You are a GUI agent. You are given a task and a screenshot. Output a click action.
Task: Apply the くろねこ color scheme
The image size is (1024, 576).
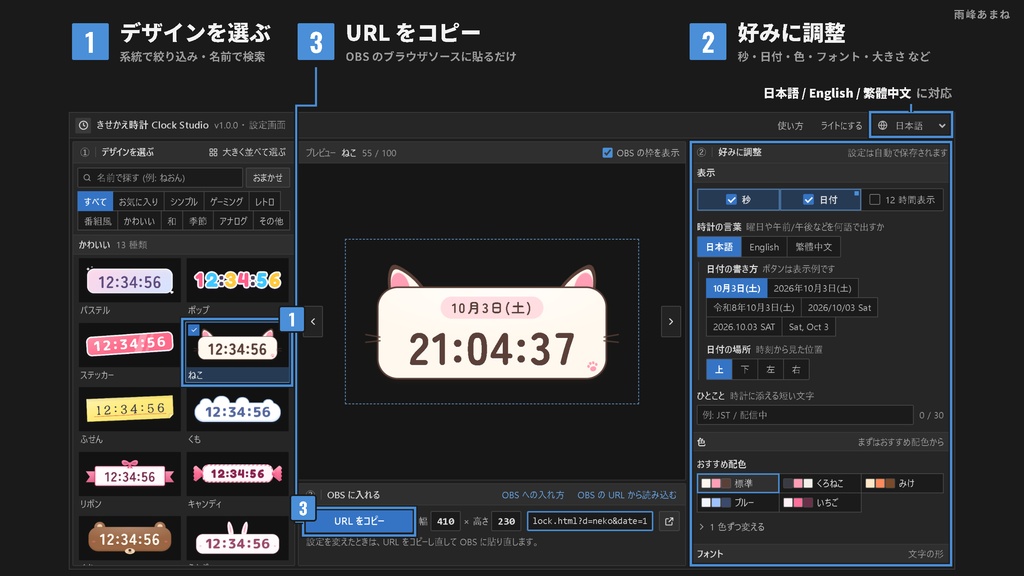[x=820, y=483]
